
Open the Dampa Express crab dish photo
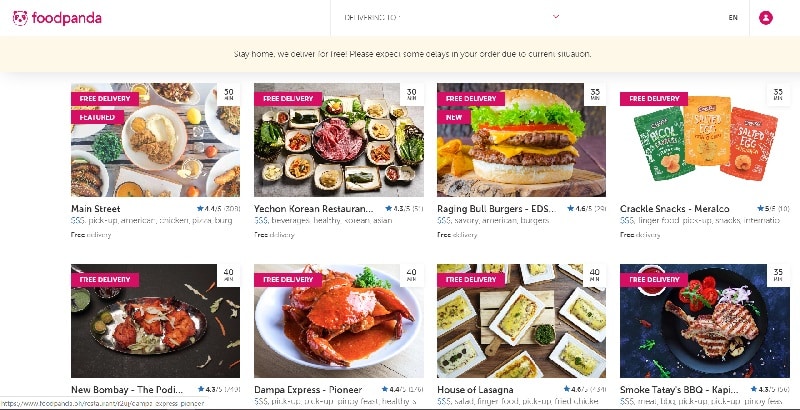(x=339, y=321)
